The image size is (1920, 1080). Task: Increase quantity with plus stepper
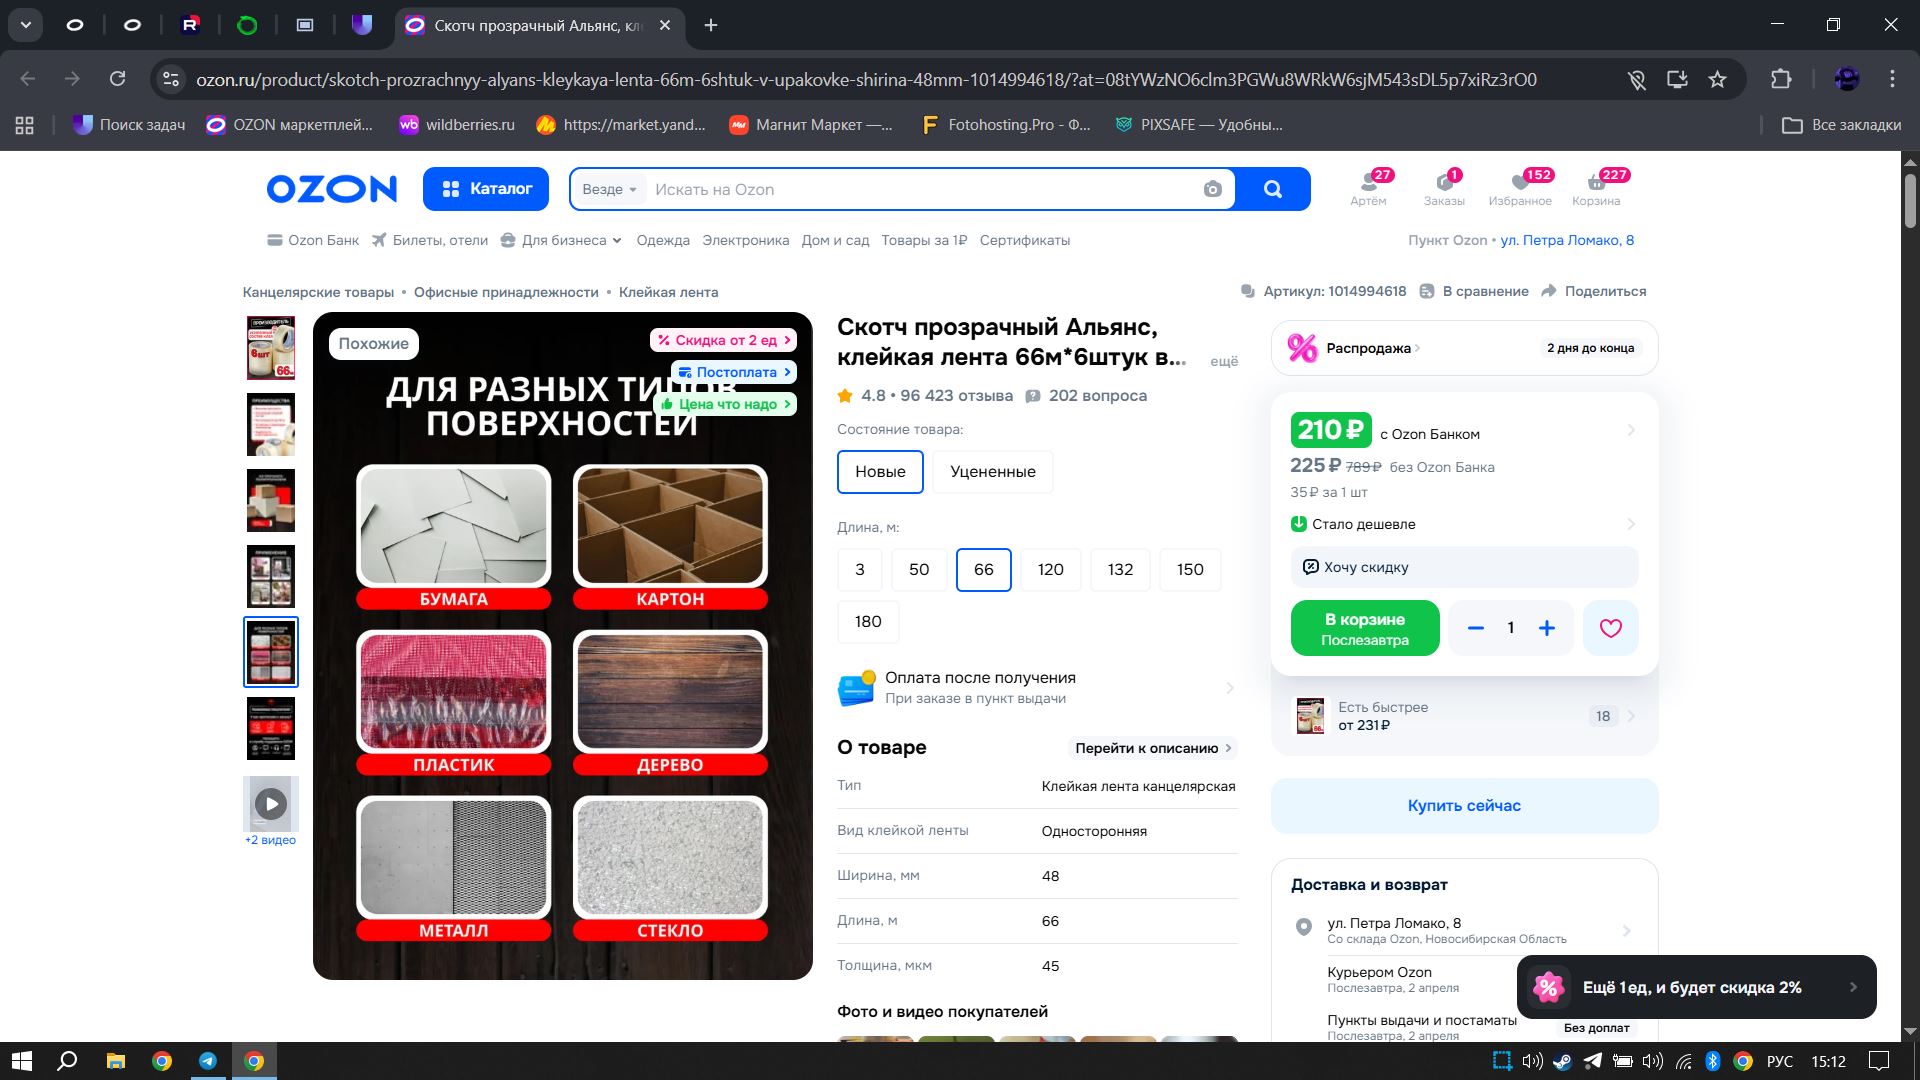(1546, 628)
